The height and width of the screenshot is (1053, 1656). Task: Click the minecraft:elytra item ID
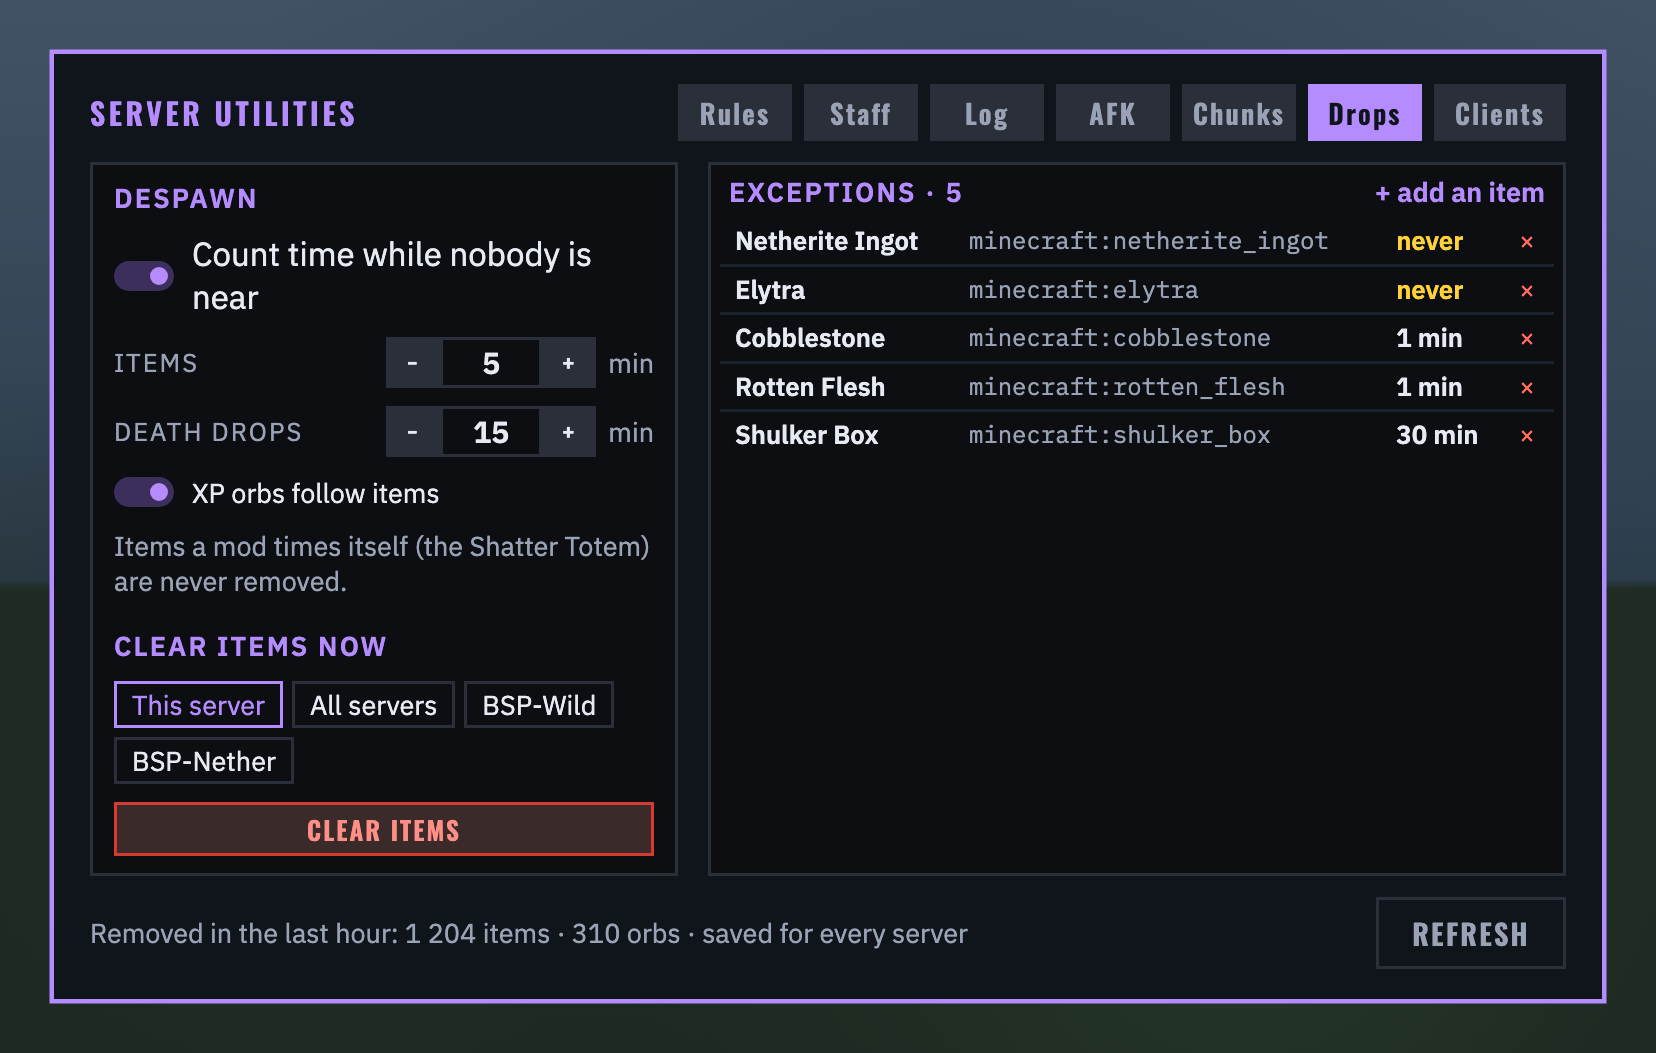pyautogui.click(x=1084, y=291)
